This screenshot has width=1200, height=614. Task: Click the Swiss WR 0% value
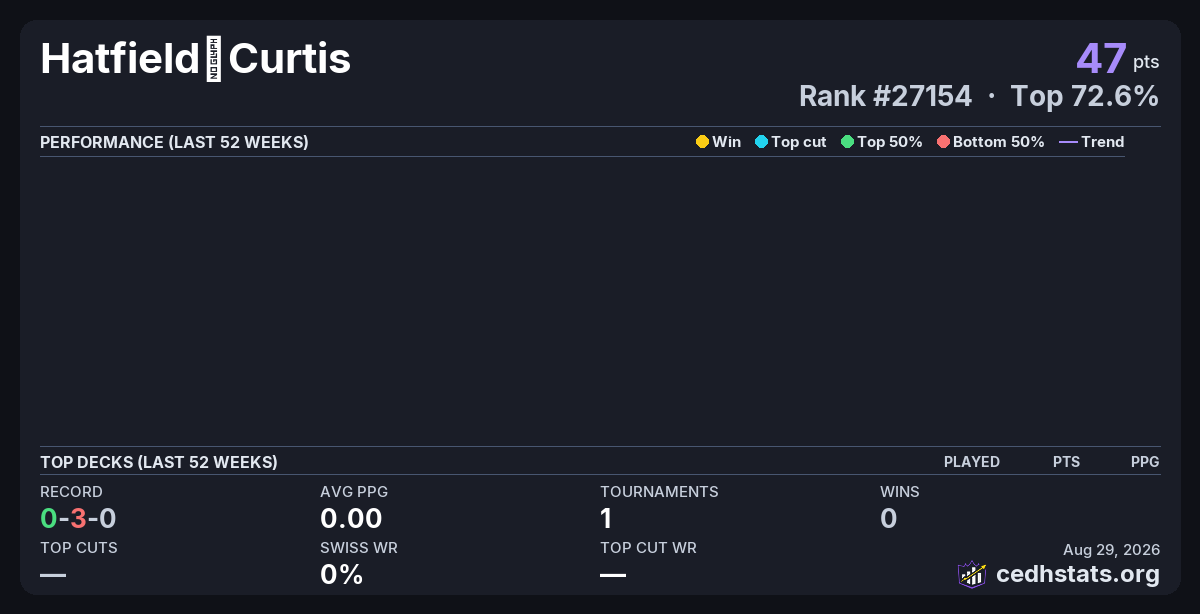pyautogui.click(x=341, y=574)
